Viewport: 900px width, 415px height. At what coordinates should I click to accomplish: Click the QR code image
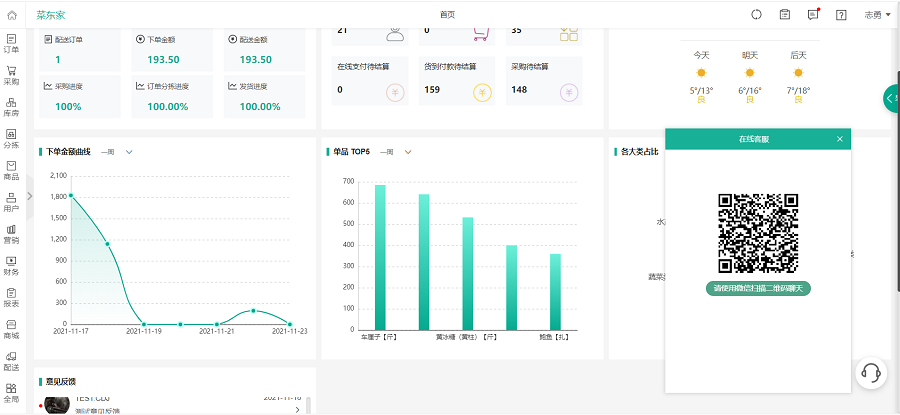[758, 234]
